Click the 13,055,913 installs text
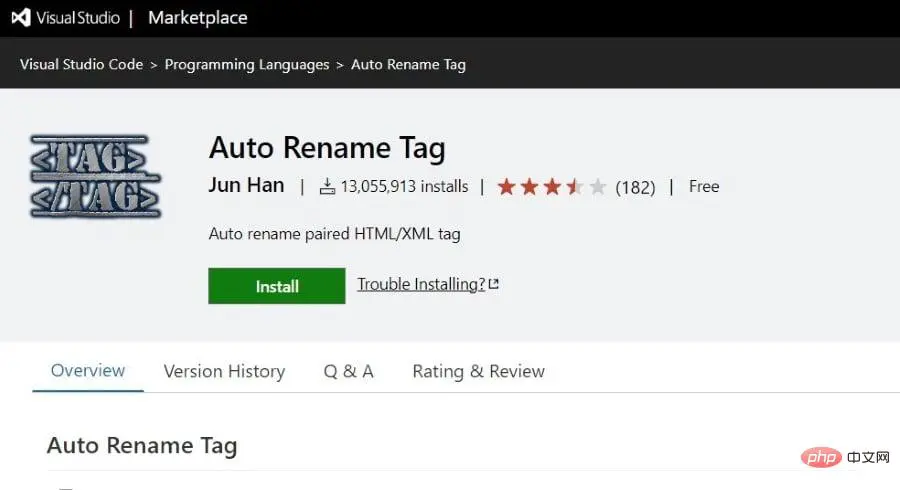The width and height of the screenshot is (900, 490). (404, 186)
